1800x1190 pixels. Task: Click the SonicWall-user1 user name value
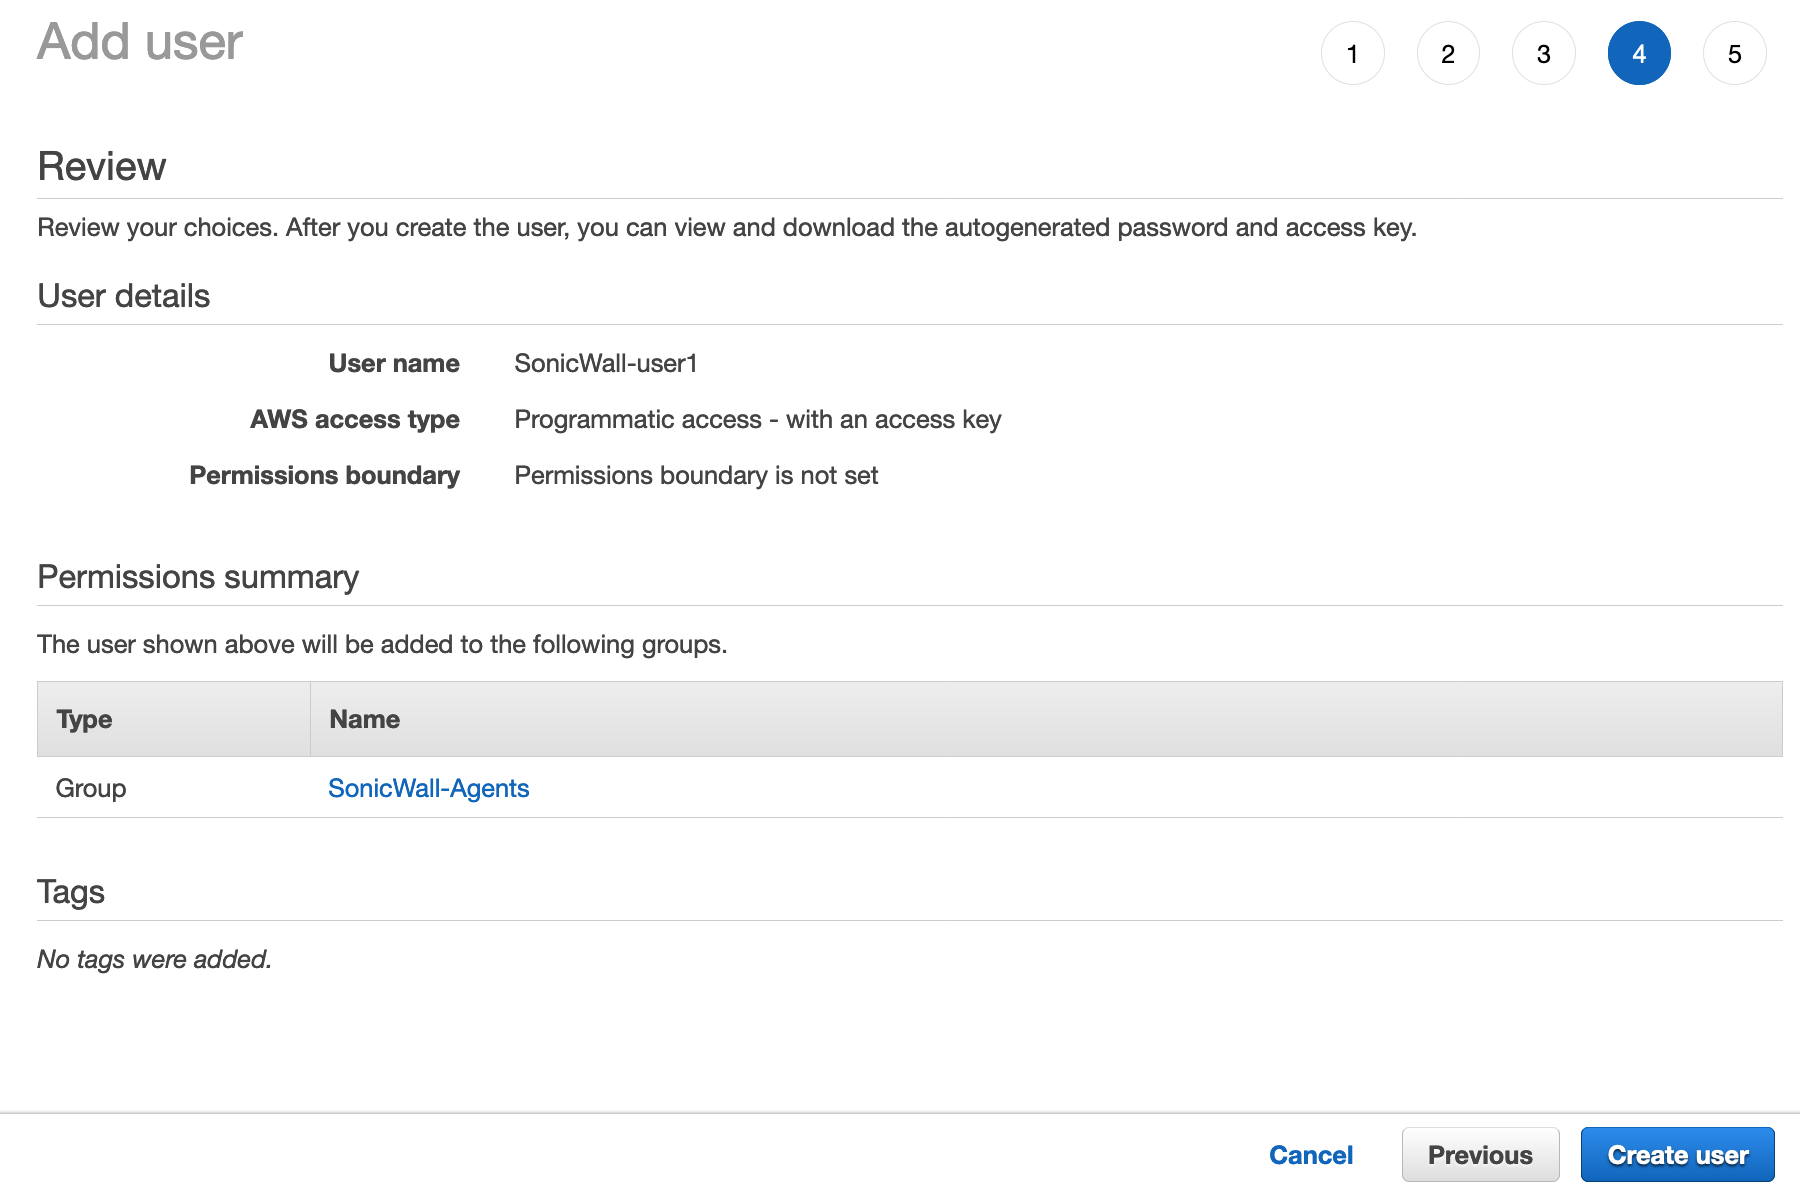click(x=605, y=363)
